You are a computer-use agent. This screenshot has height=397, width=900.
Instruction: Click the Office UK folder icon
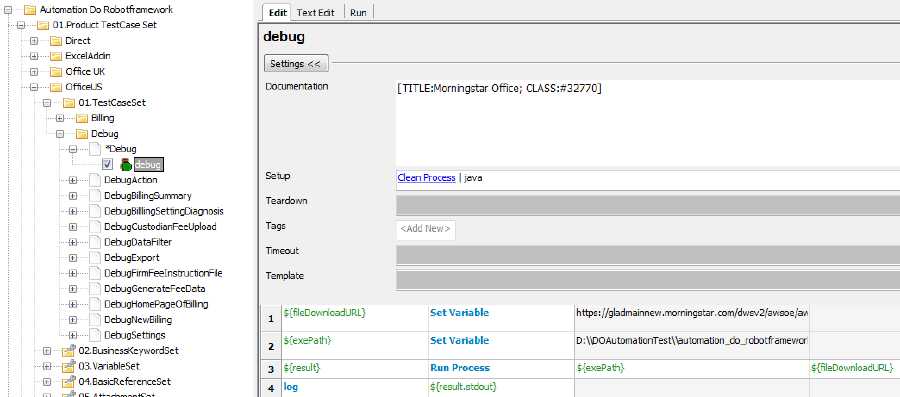click(55, 72)
